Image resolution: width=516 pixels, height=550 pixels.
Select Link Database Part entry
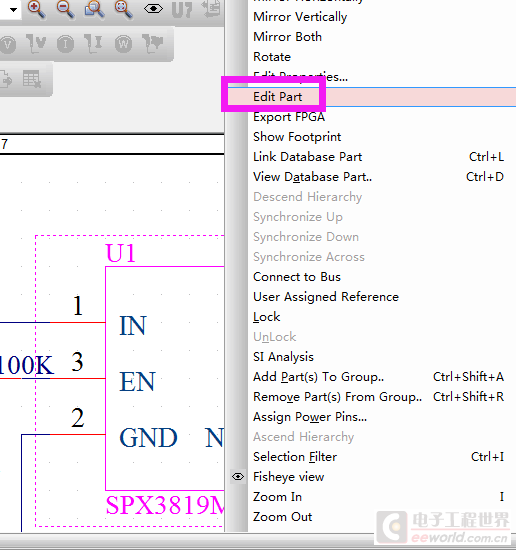click(307, 157)
